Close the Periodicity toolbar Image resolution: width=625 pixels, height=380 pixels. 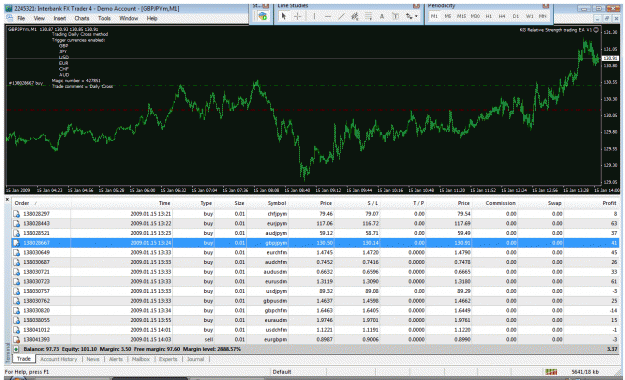coord(546,6)
